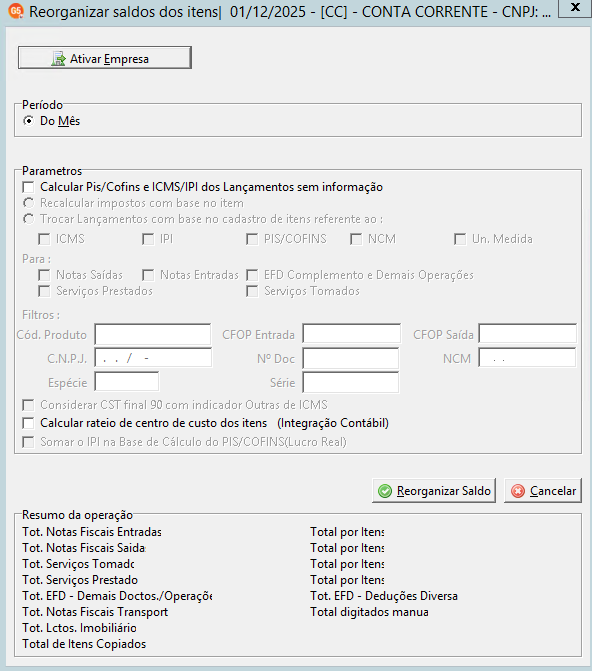Viewport: 592px width, 671px height.
Task: Tick the ICMS checkbox
Action: point(44,239)
